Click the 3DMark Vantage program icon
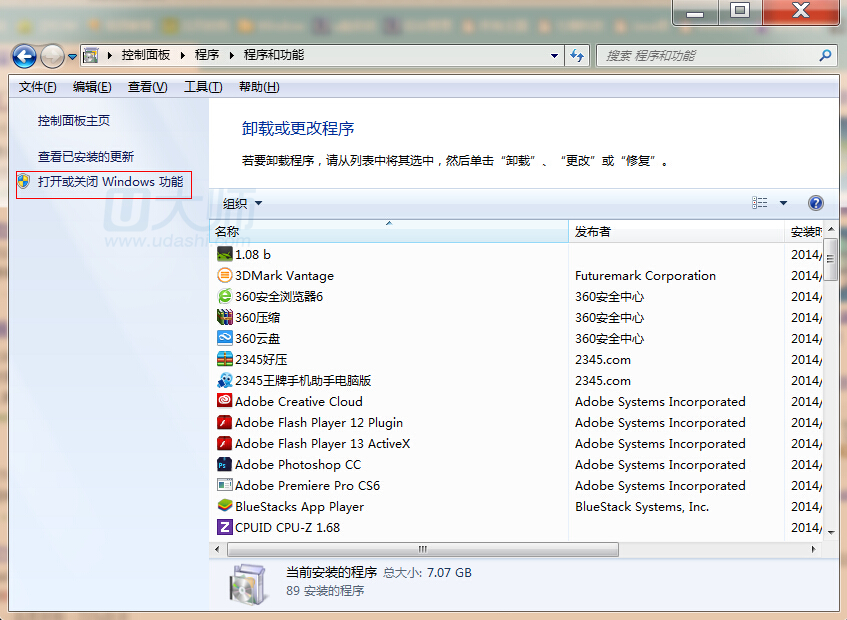 224,275
